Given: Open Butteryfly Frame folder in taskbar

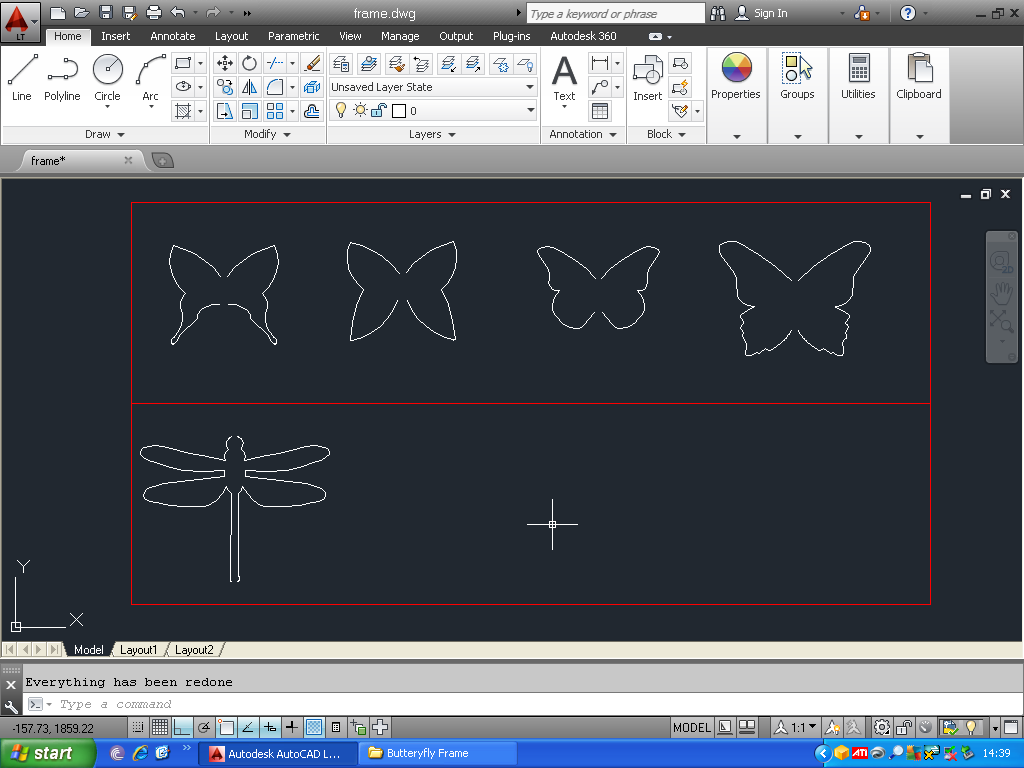Looking at the screenshot, I should (438, 753).
